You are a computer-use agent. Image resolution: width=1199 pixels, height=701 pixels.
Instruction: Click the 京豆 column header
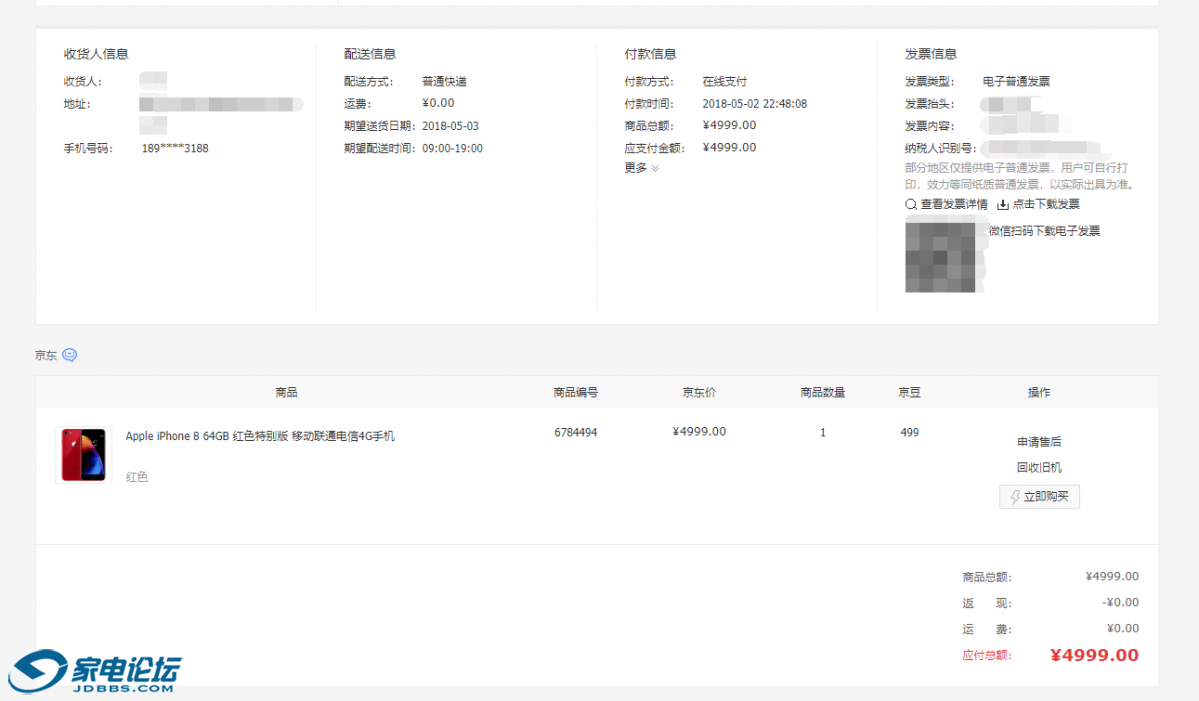(909, 393)
